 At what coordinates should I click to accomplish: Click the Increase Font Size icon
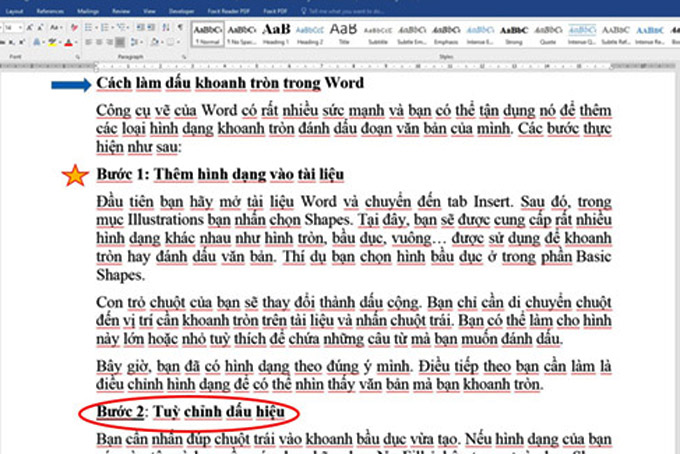pyautogui.click(x=30, y=27)
